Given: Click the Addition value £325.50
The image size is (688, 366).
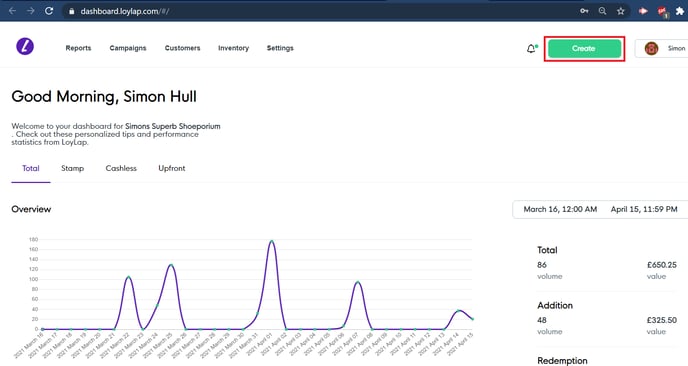Looking at the screenshot, I should click(x=662, y=320).
